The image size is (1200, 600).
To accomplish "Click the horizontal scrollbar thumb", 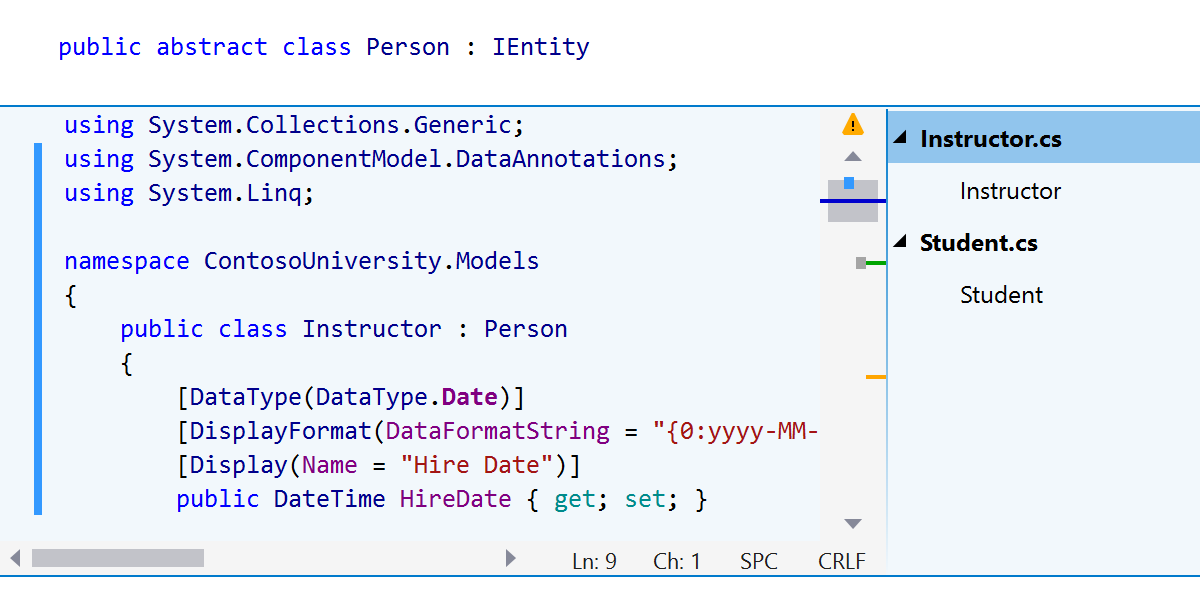I will 118,558.
